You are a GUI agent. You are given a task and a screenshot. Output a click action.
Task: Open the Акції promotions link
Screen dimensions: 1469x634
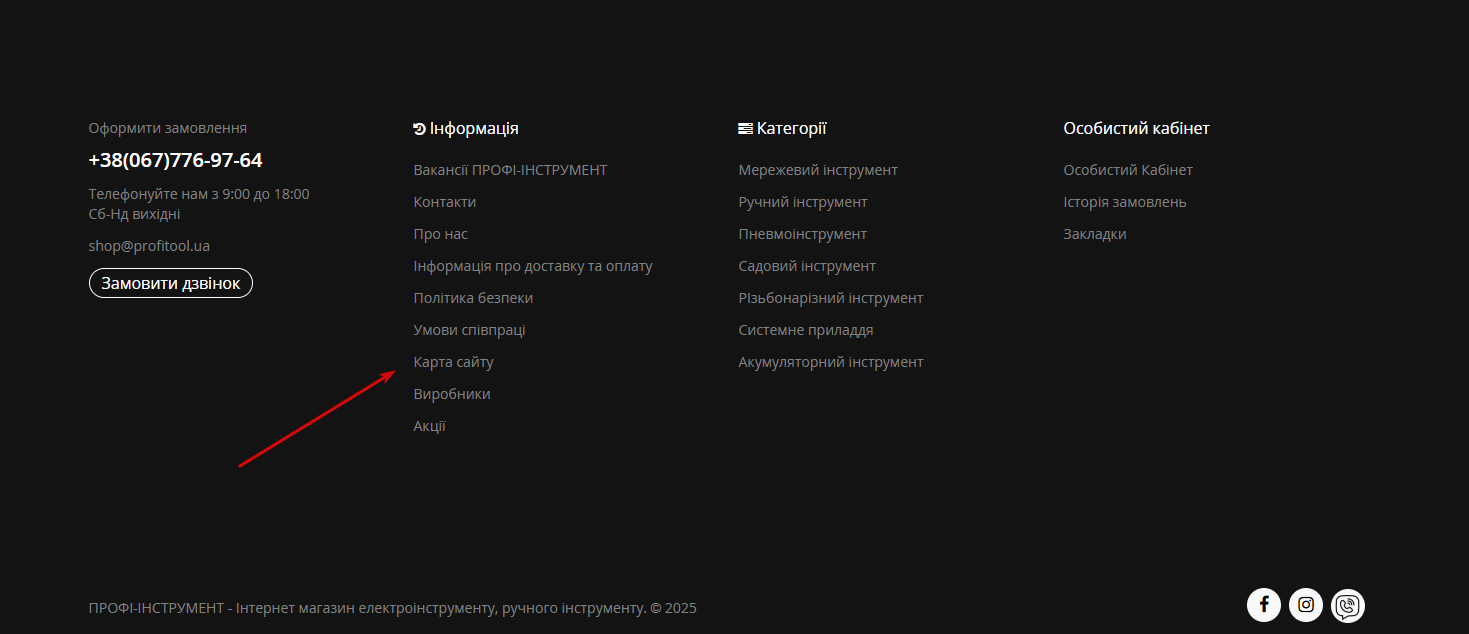click(430, 426)
